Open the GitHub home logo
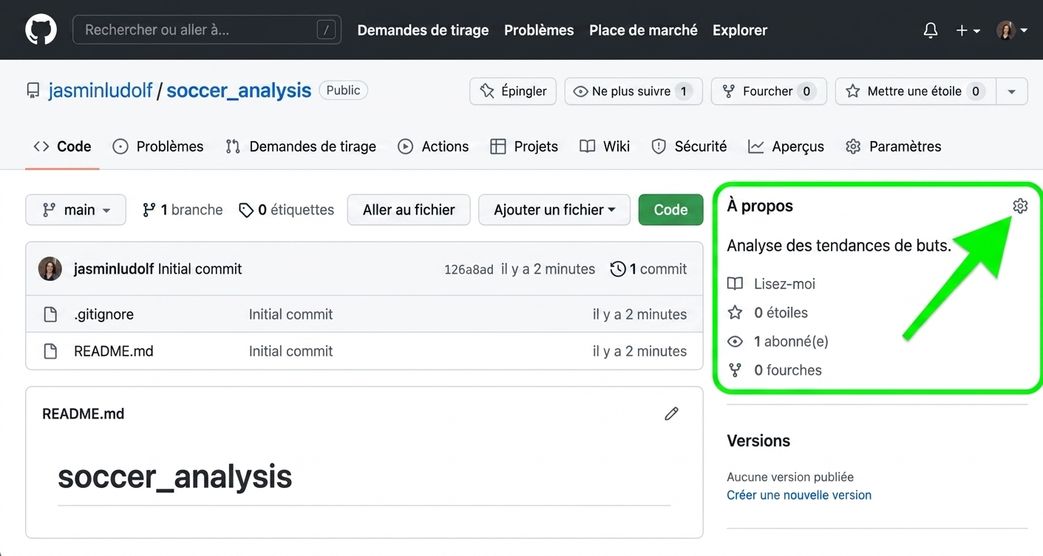 (41, 30)
